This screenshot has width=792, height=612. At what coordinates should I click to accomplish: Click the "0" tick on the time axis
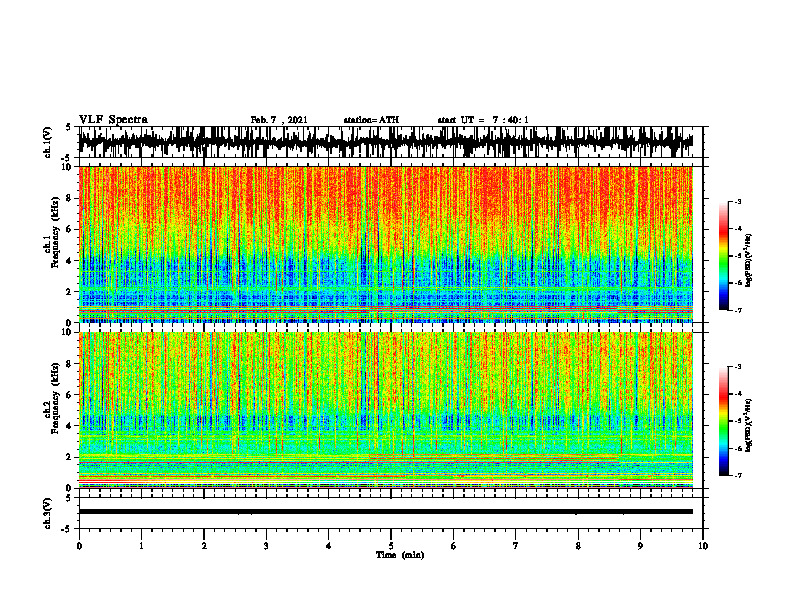pos(79,546)
